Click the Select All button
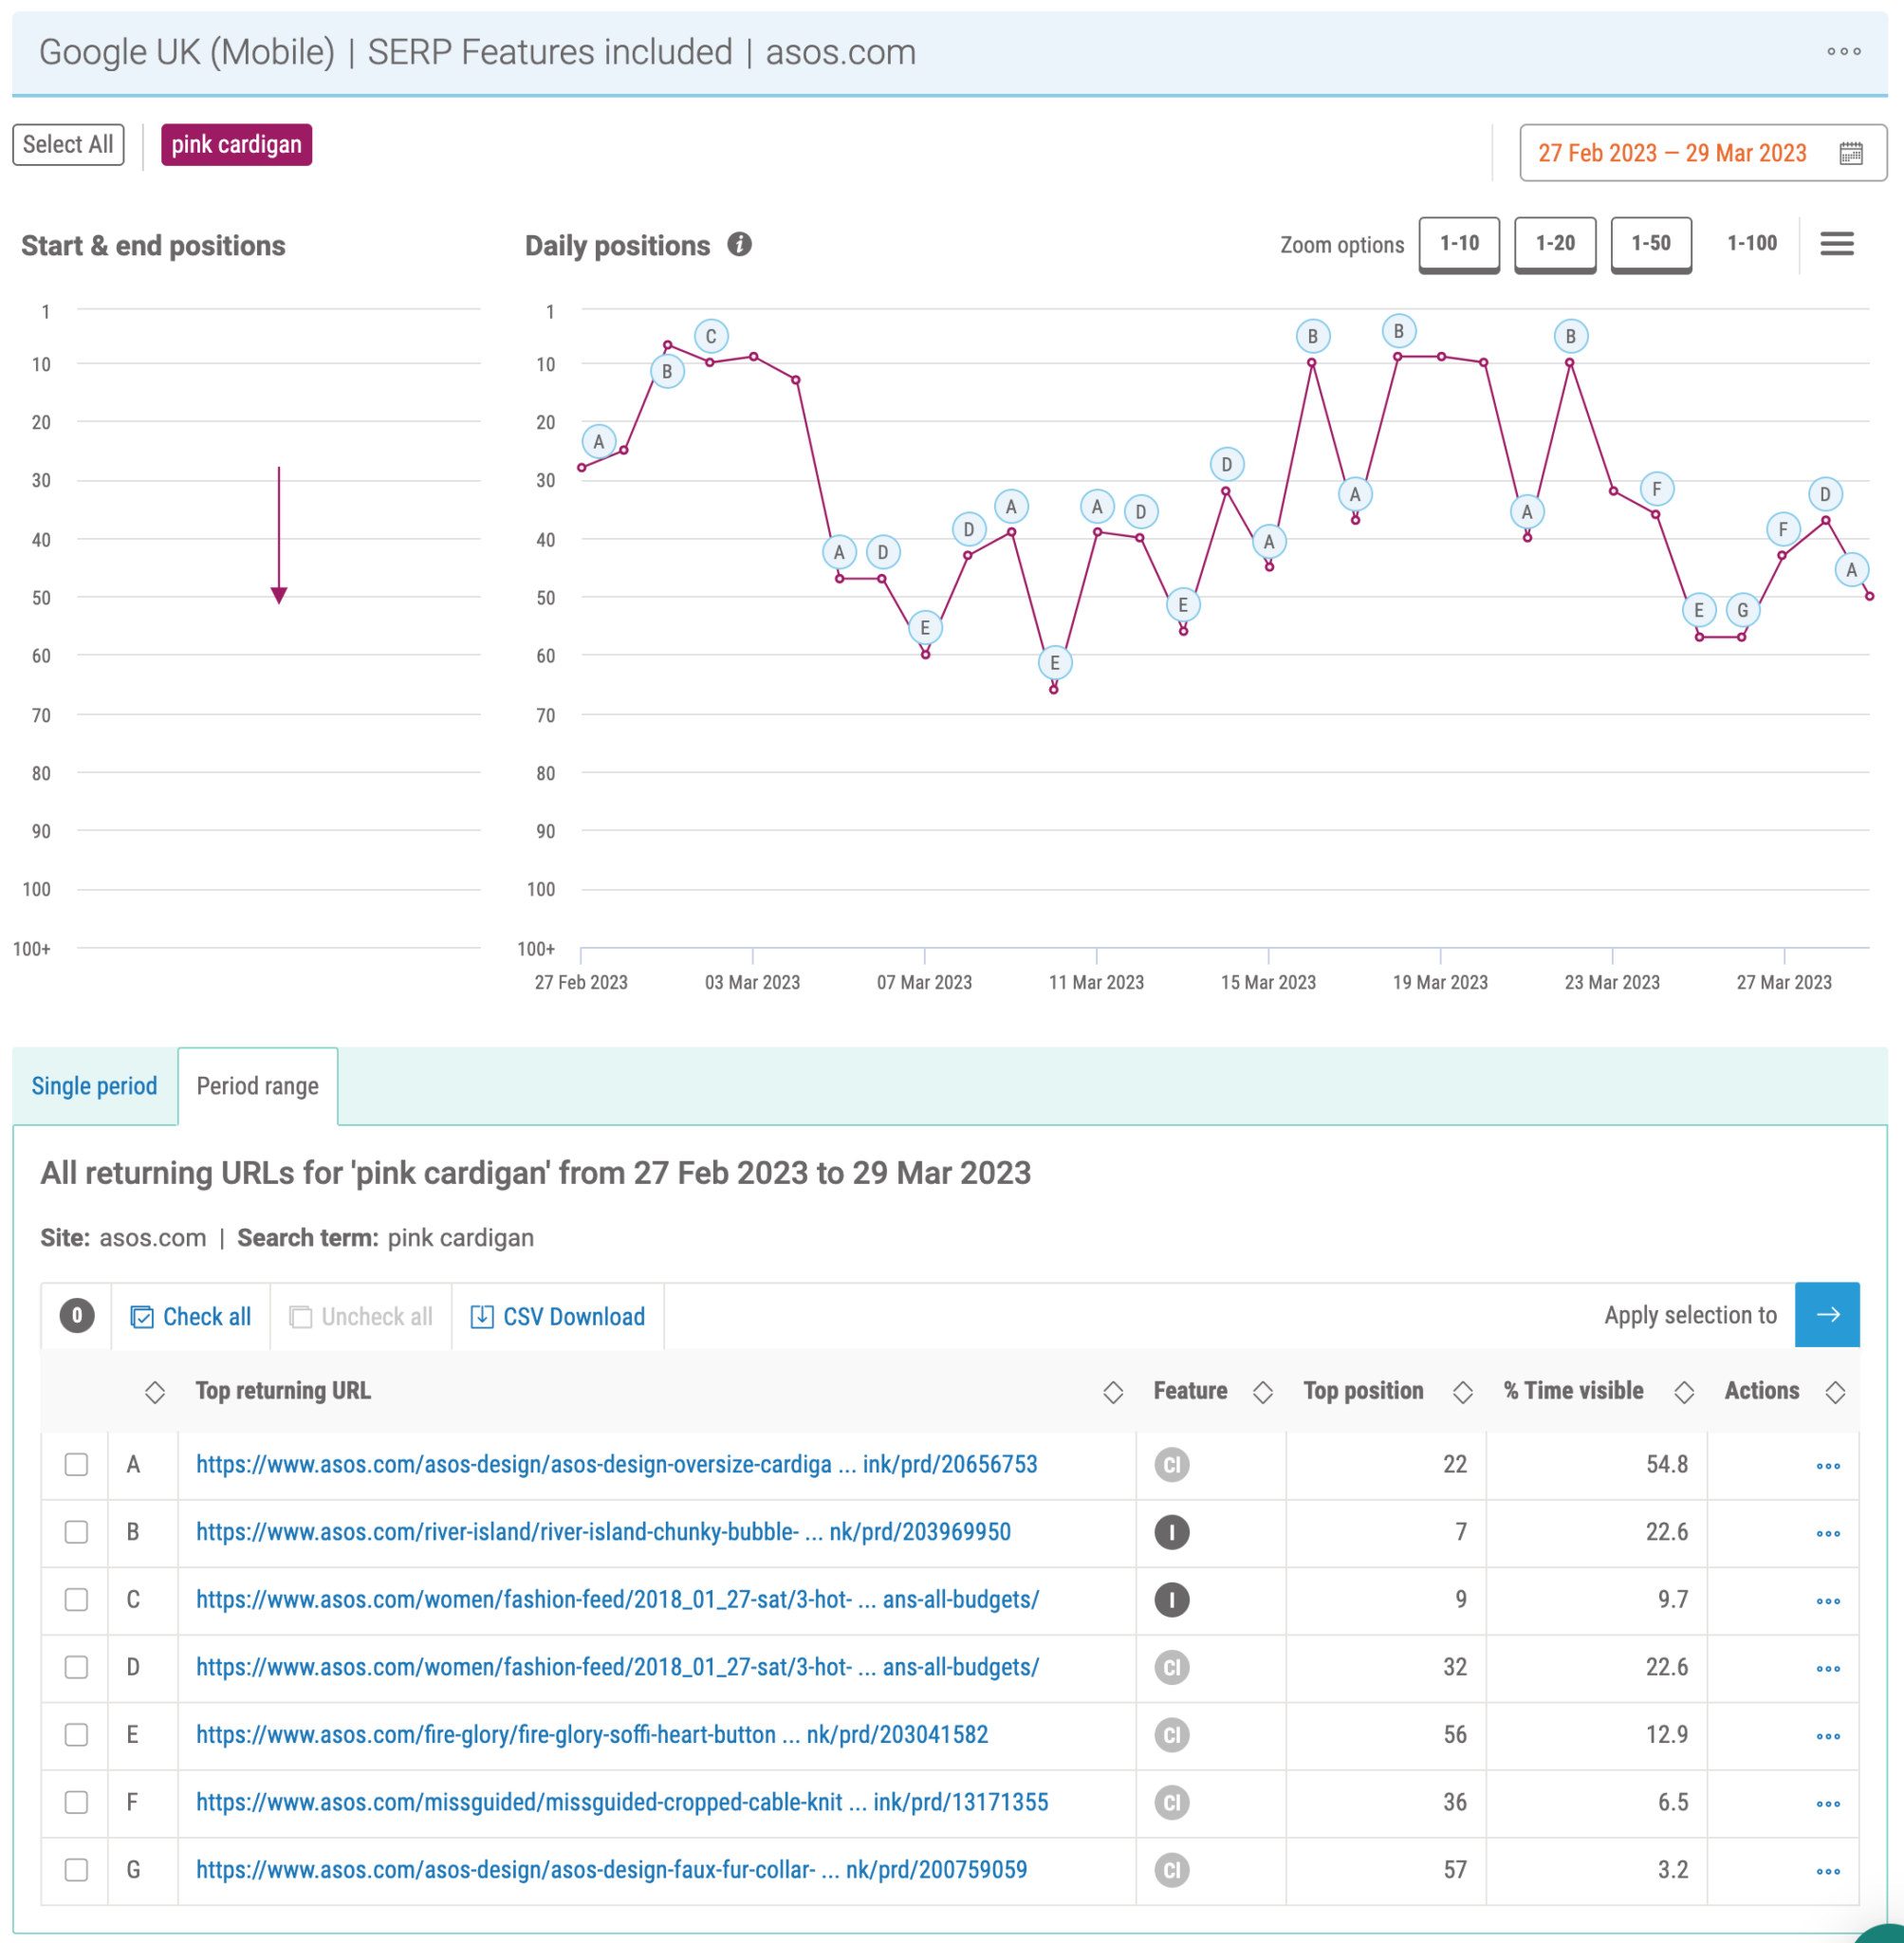1904x1943 pixels. coord(67,144)
